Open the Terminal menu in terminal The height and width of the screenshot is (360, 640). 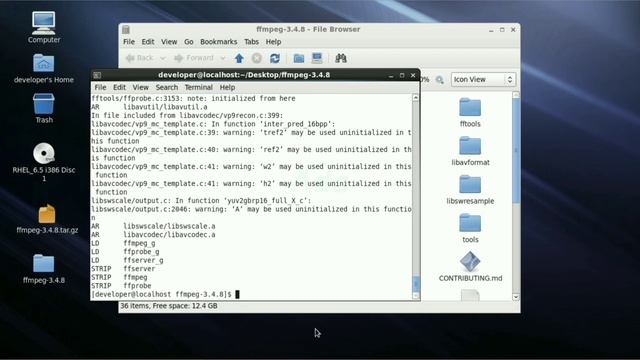click(198, 87)
